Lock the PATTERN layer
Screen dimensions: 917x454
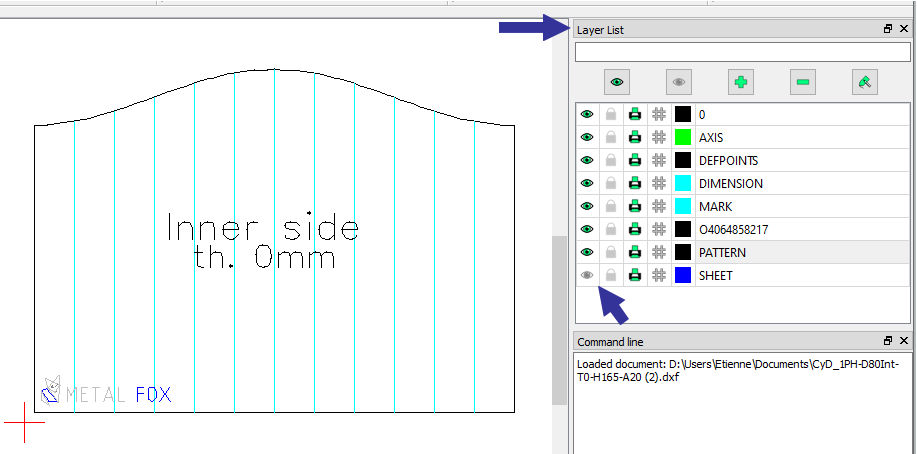click(611, 252)
